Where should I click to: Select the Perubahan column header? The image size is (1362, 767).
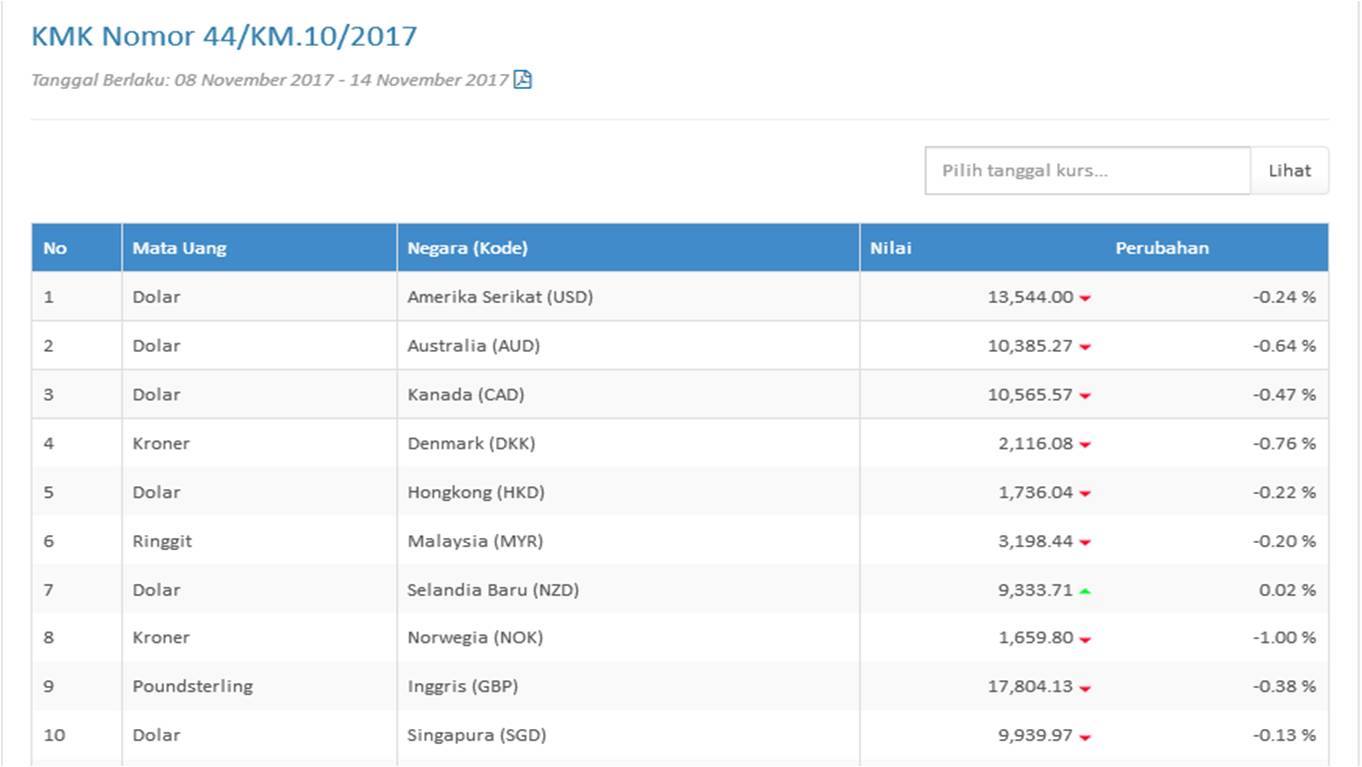click(x=1162, y=248)
